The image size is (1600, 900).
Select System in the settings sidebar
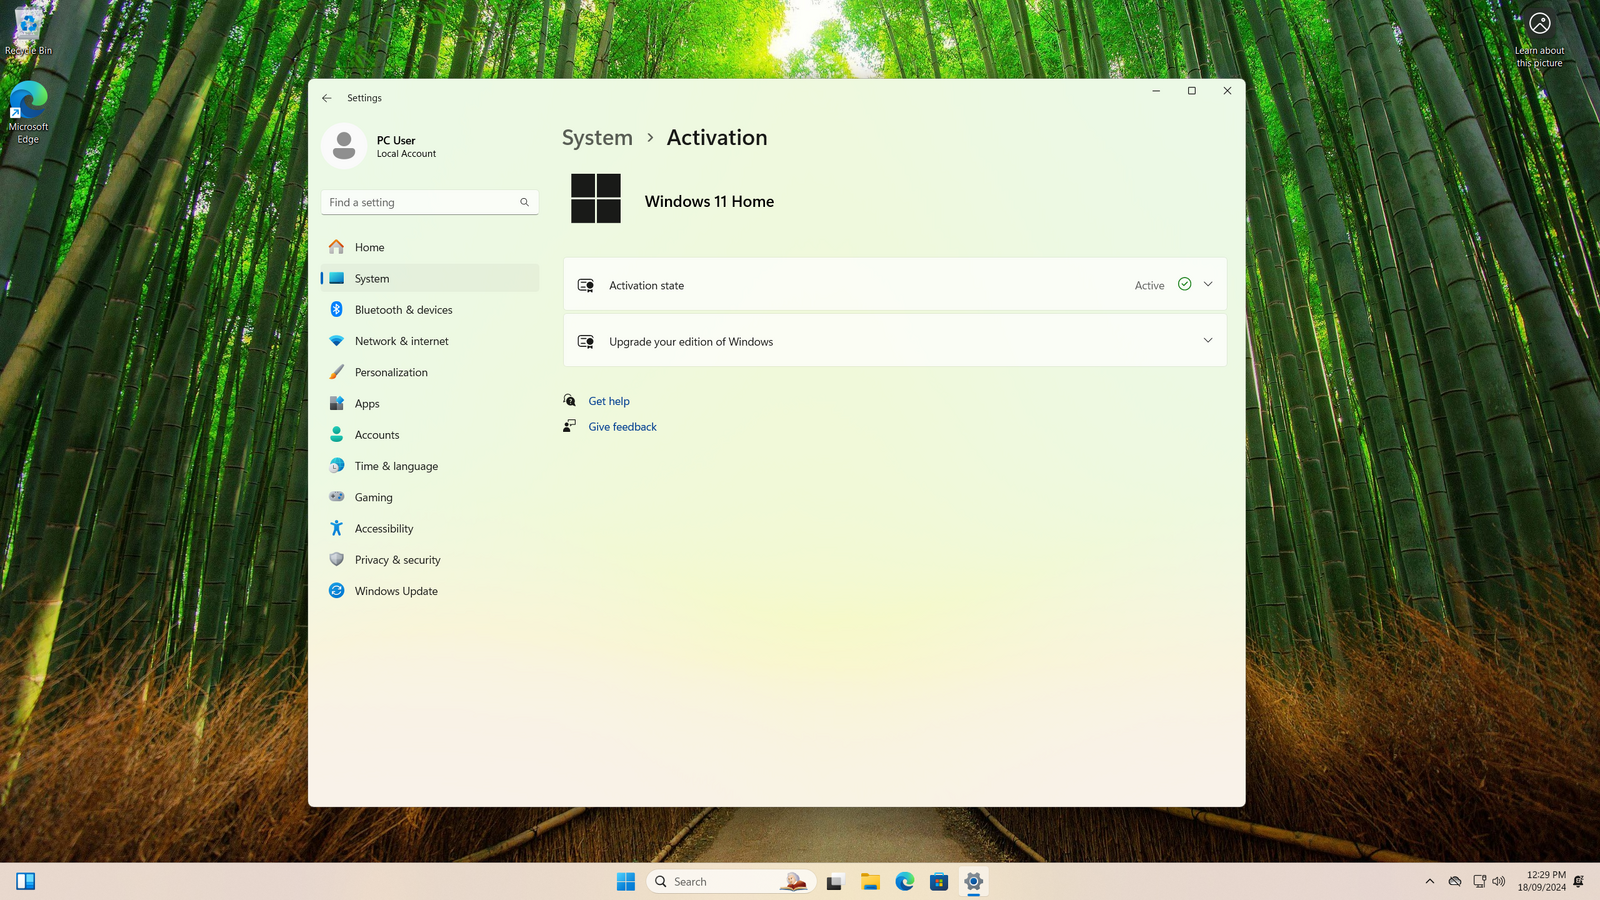coord(430,278)
